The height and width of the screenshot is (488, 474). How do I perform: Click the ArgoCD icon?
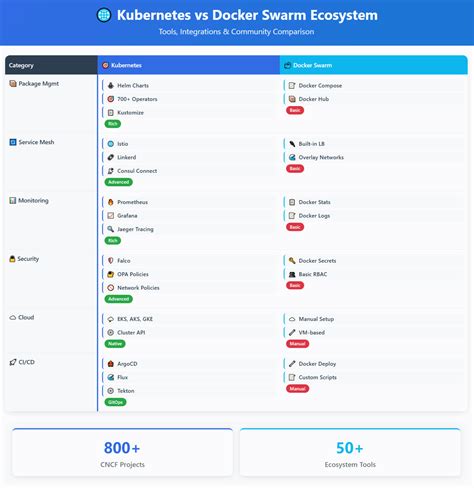coord(111,364)
